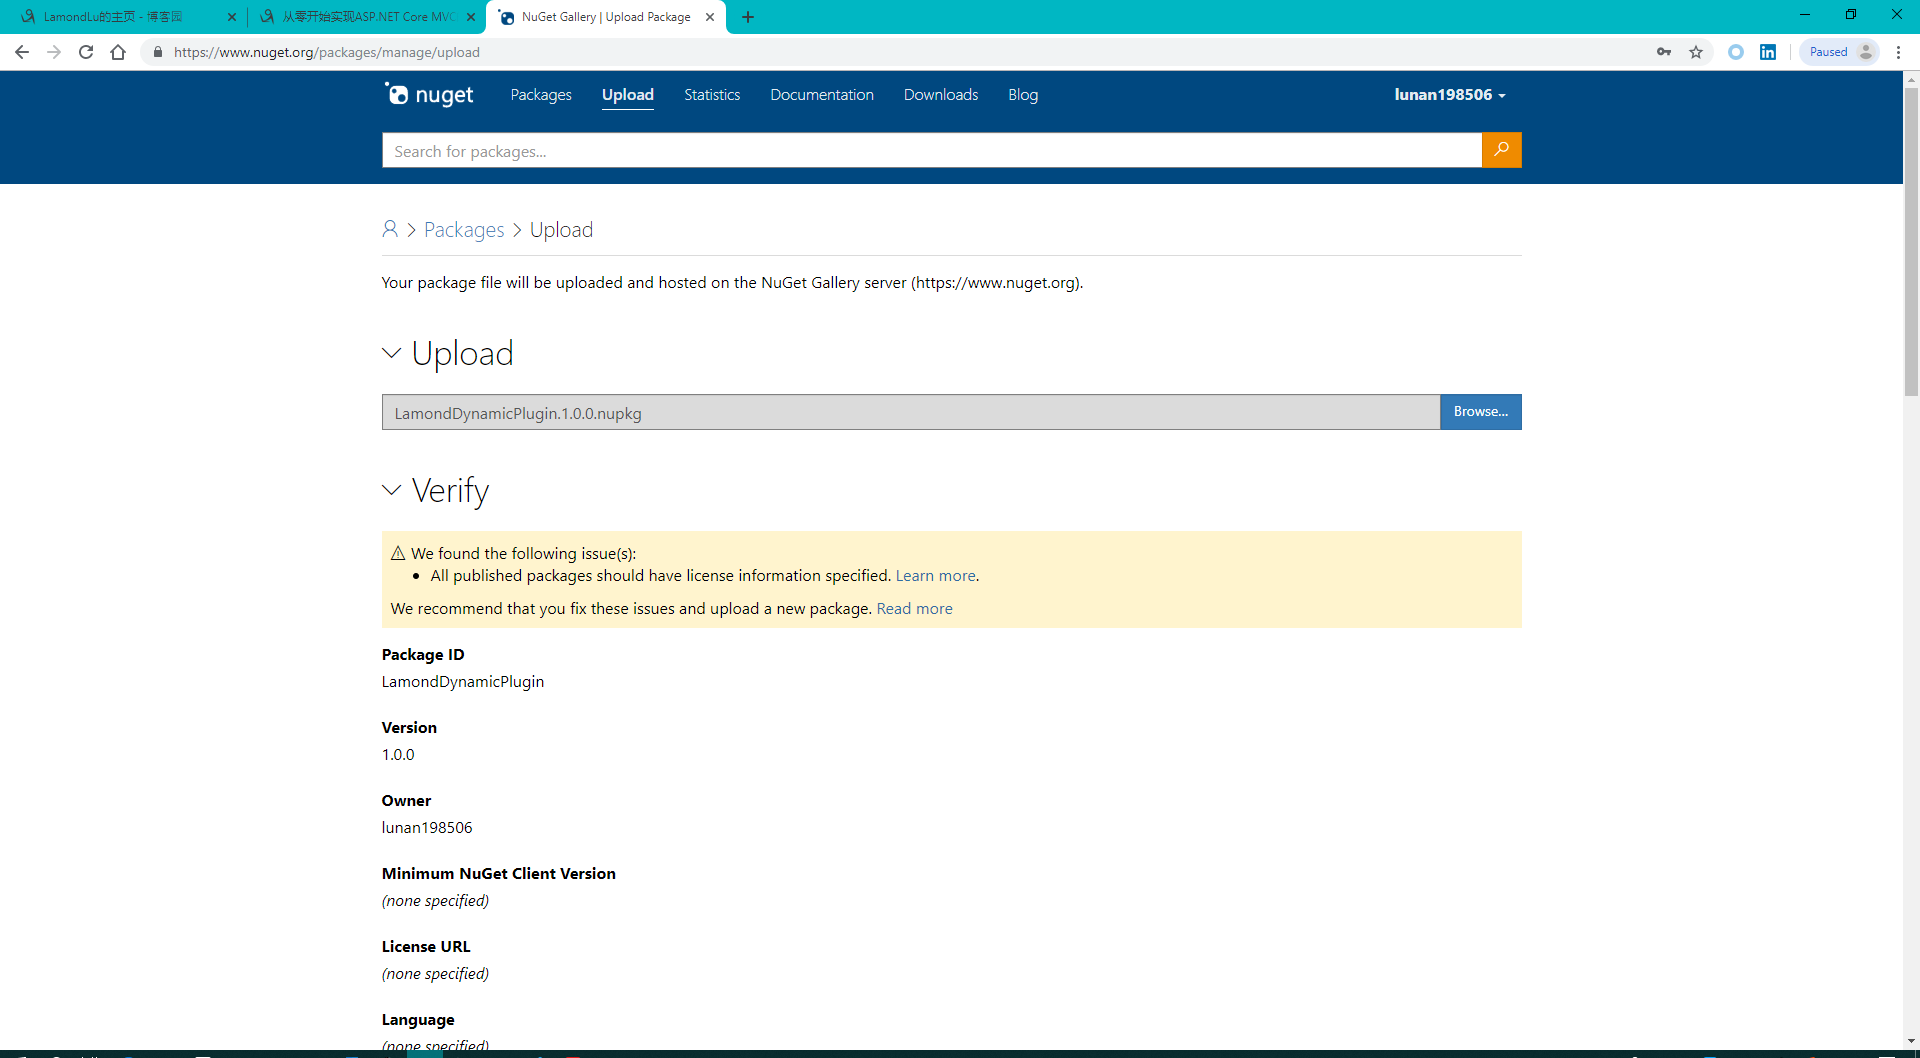Switch to the LamondLu blog tab
The image size is (1920, 1058).
coord(120,17)
